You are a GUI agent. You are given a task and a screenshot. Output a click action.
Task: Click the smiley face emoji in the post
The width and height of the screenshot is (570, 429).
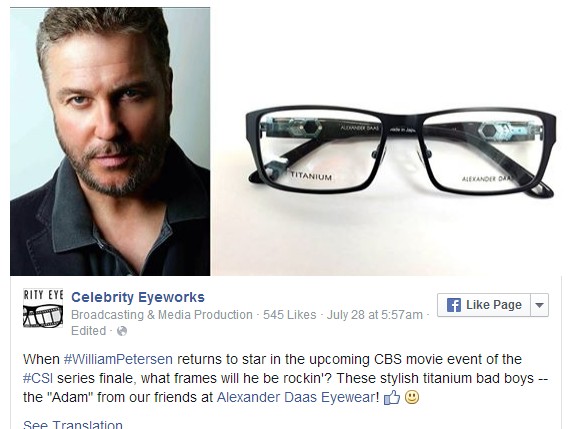pyautogui.click(x=412, y=397)
